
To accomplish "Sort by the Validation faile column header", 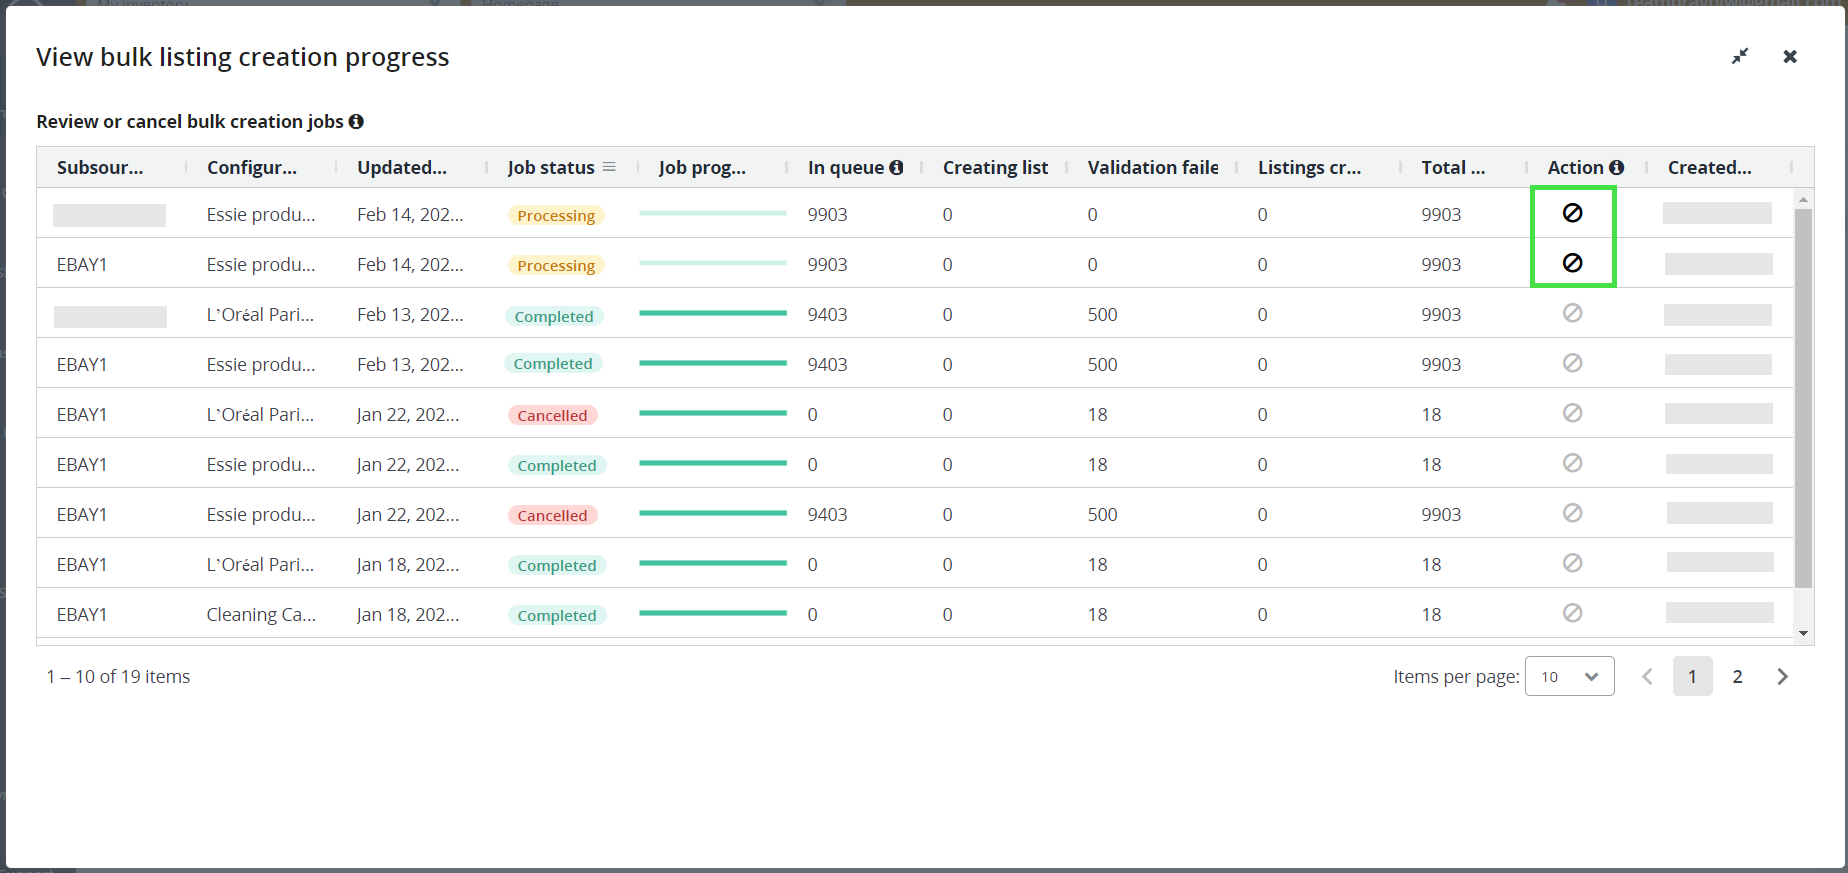I will point(1153,167).
